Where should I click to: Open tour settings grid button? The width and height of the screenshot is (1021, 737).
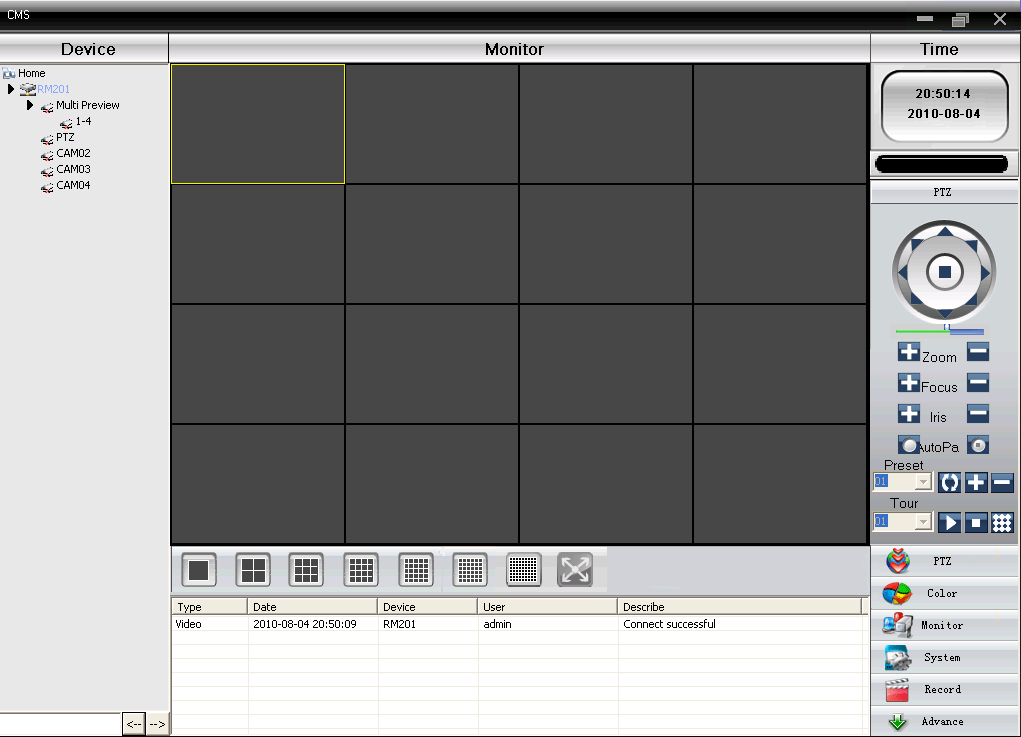coord(1002,522)
